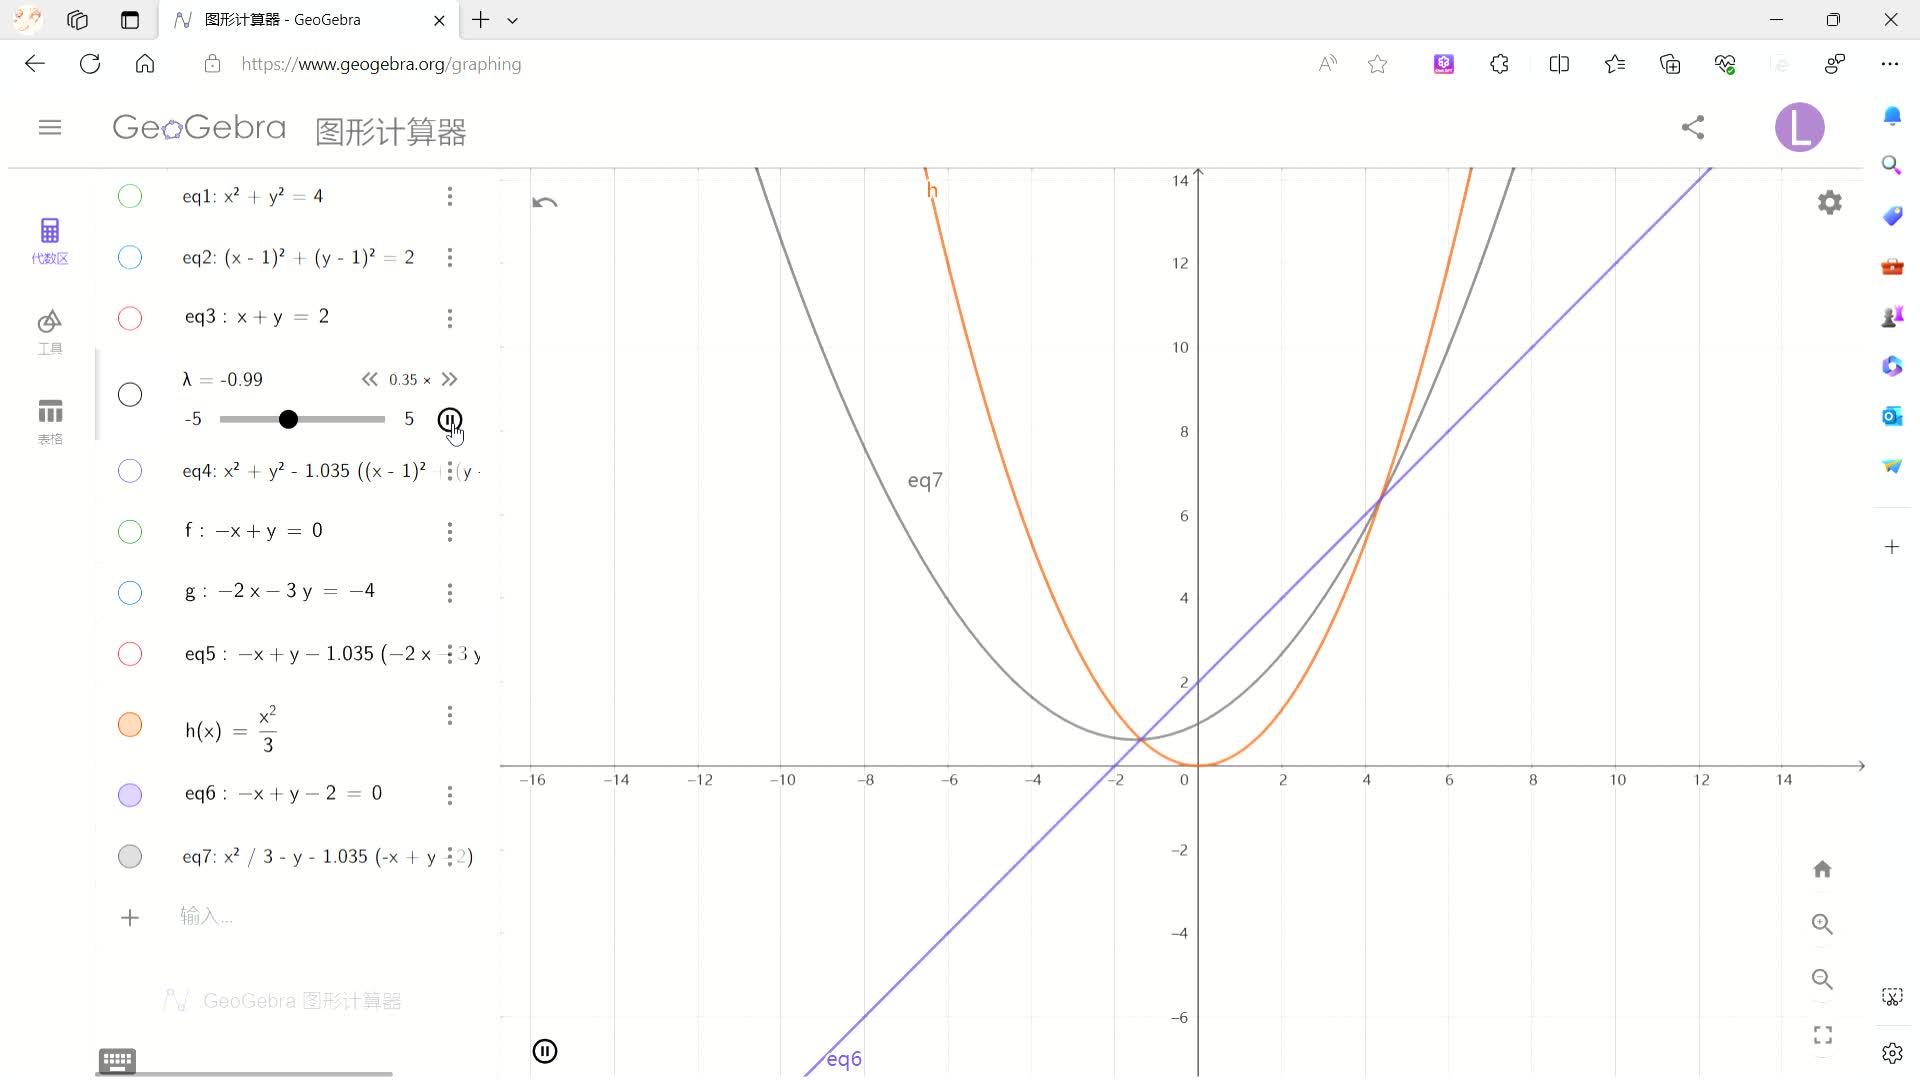Hide the eq6 line
Screen dimensions: 1920x1080
(x=130, y=795)
